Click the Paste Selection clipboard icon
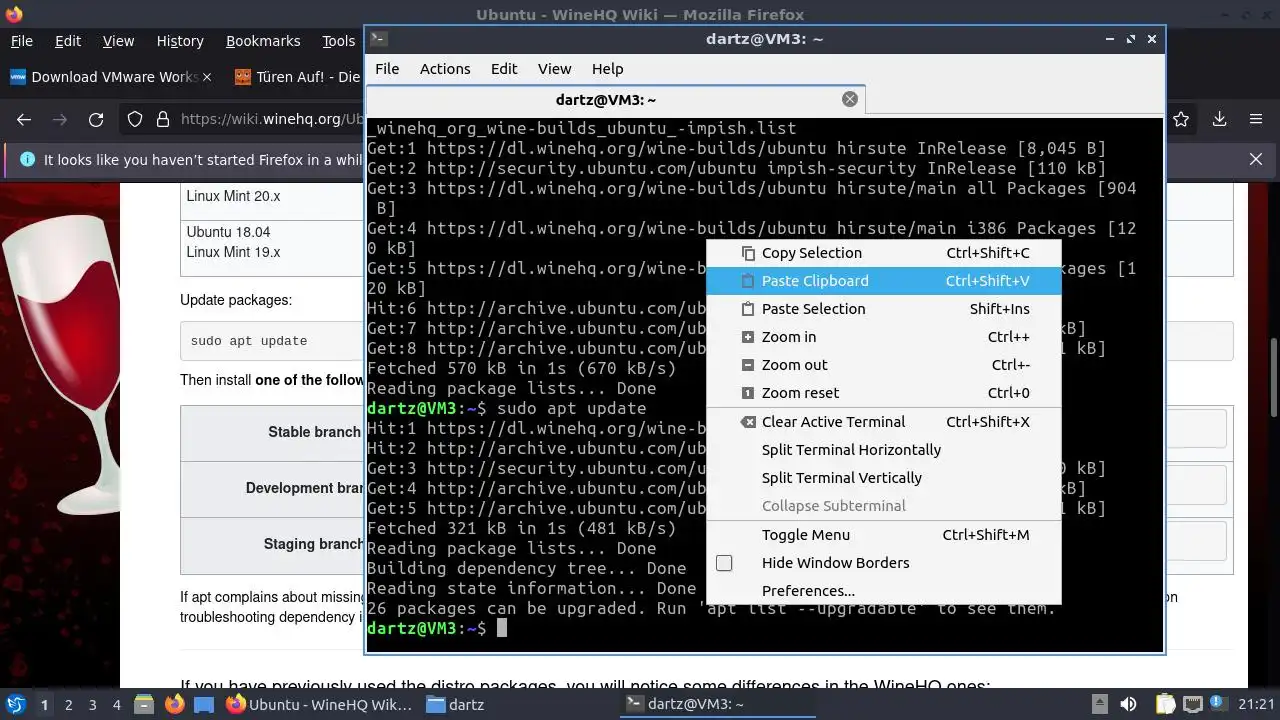Image resolution: width=1280 pixels, height=720 pixels. click(747, 309)
